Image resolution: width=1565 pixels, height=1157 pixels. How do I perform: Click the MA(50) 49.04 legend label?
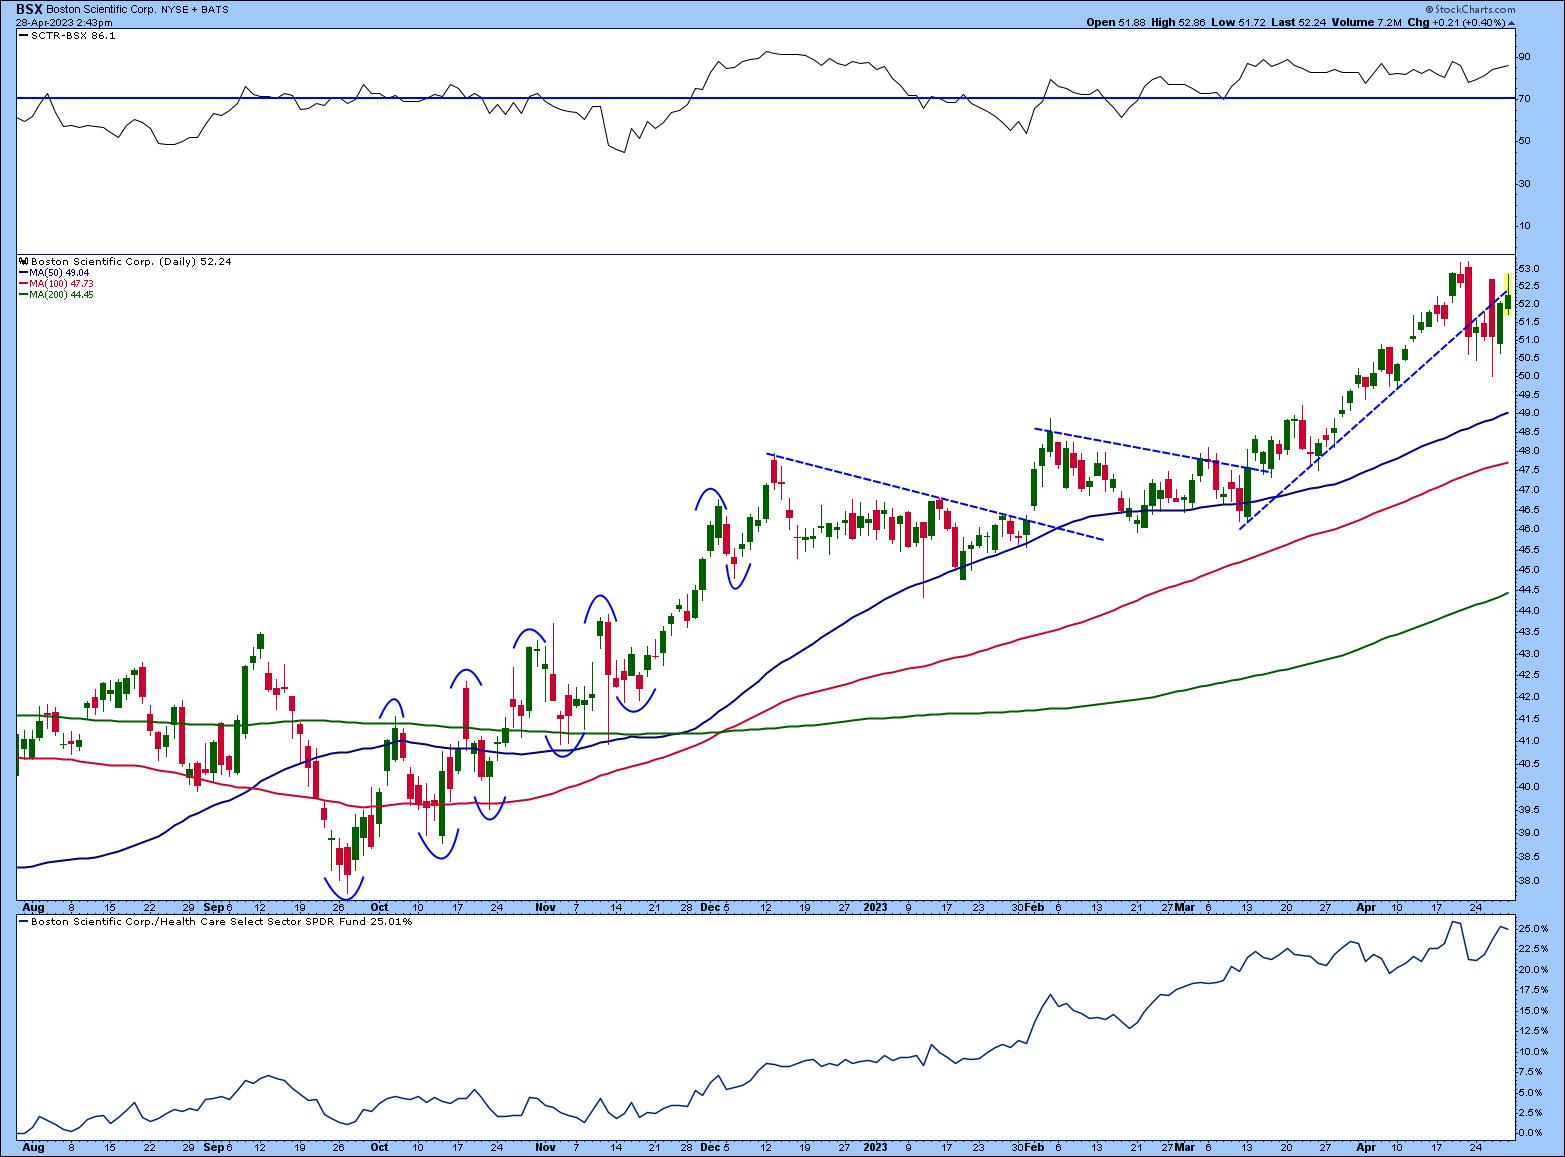click(x=59, y=273)
